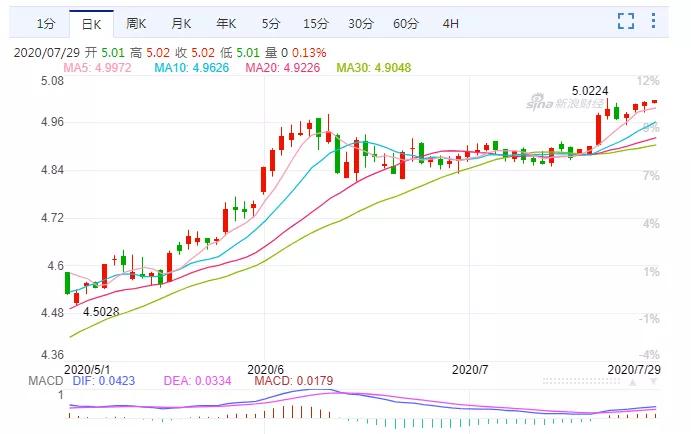Viewport: 691px width, 434px height.
Task: Click the DIF: 0.0423 indicator value
Action: click(x=104, y=381)
